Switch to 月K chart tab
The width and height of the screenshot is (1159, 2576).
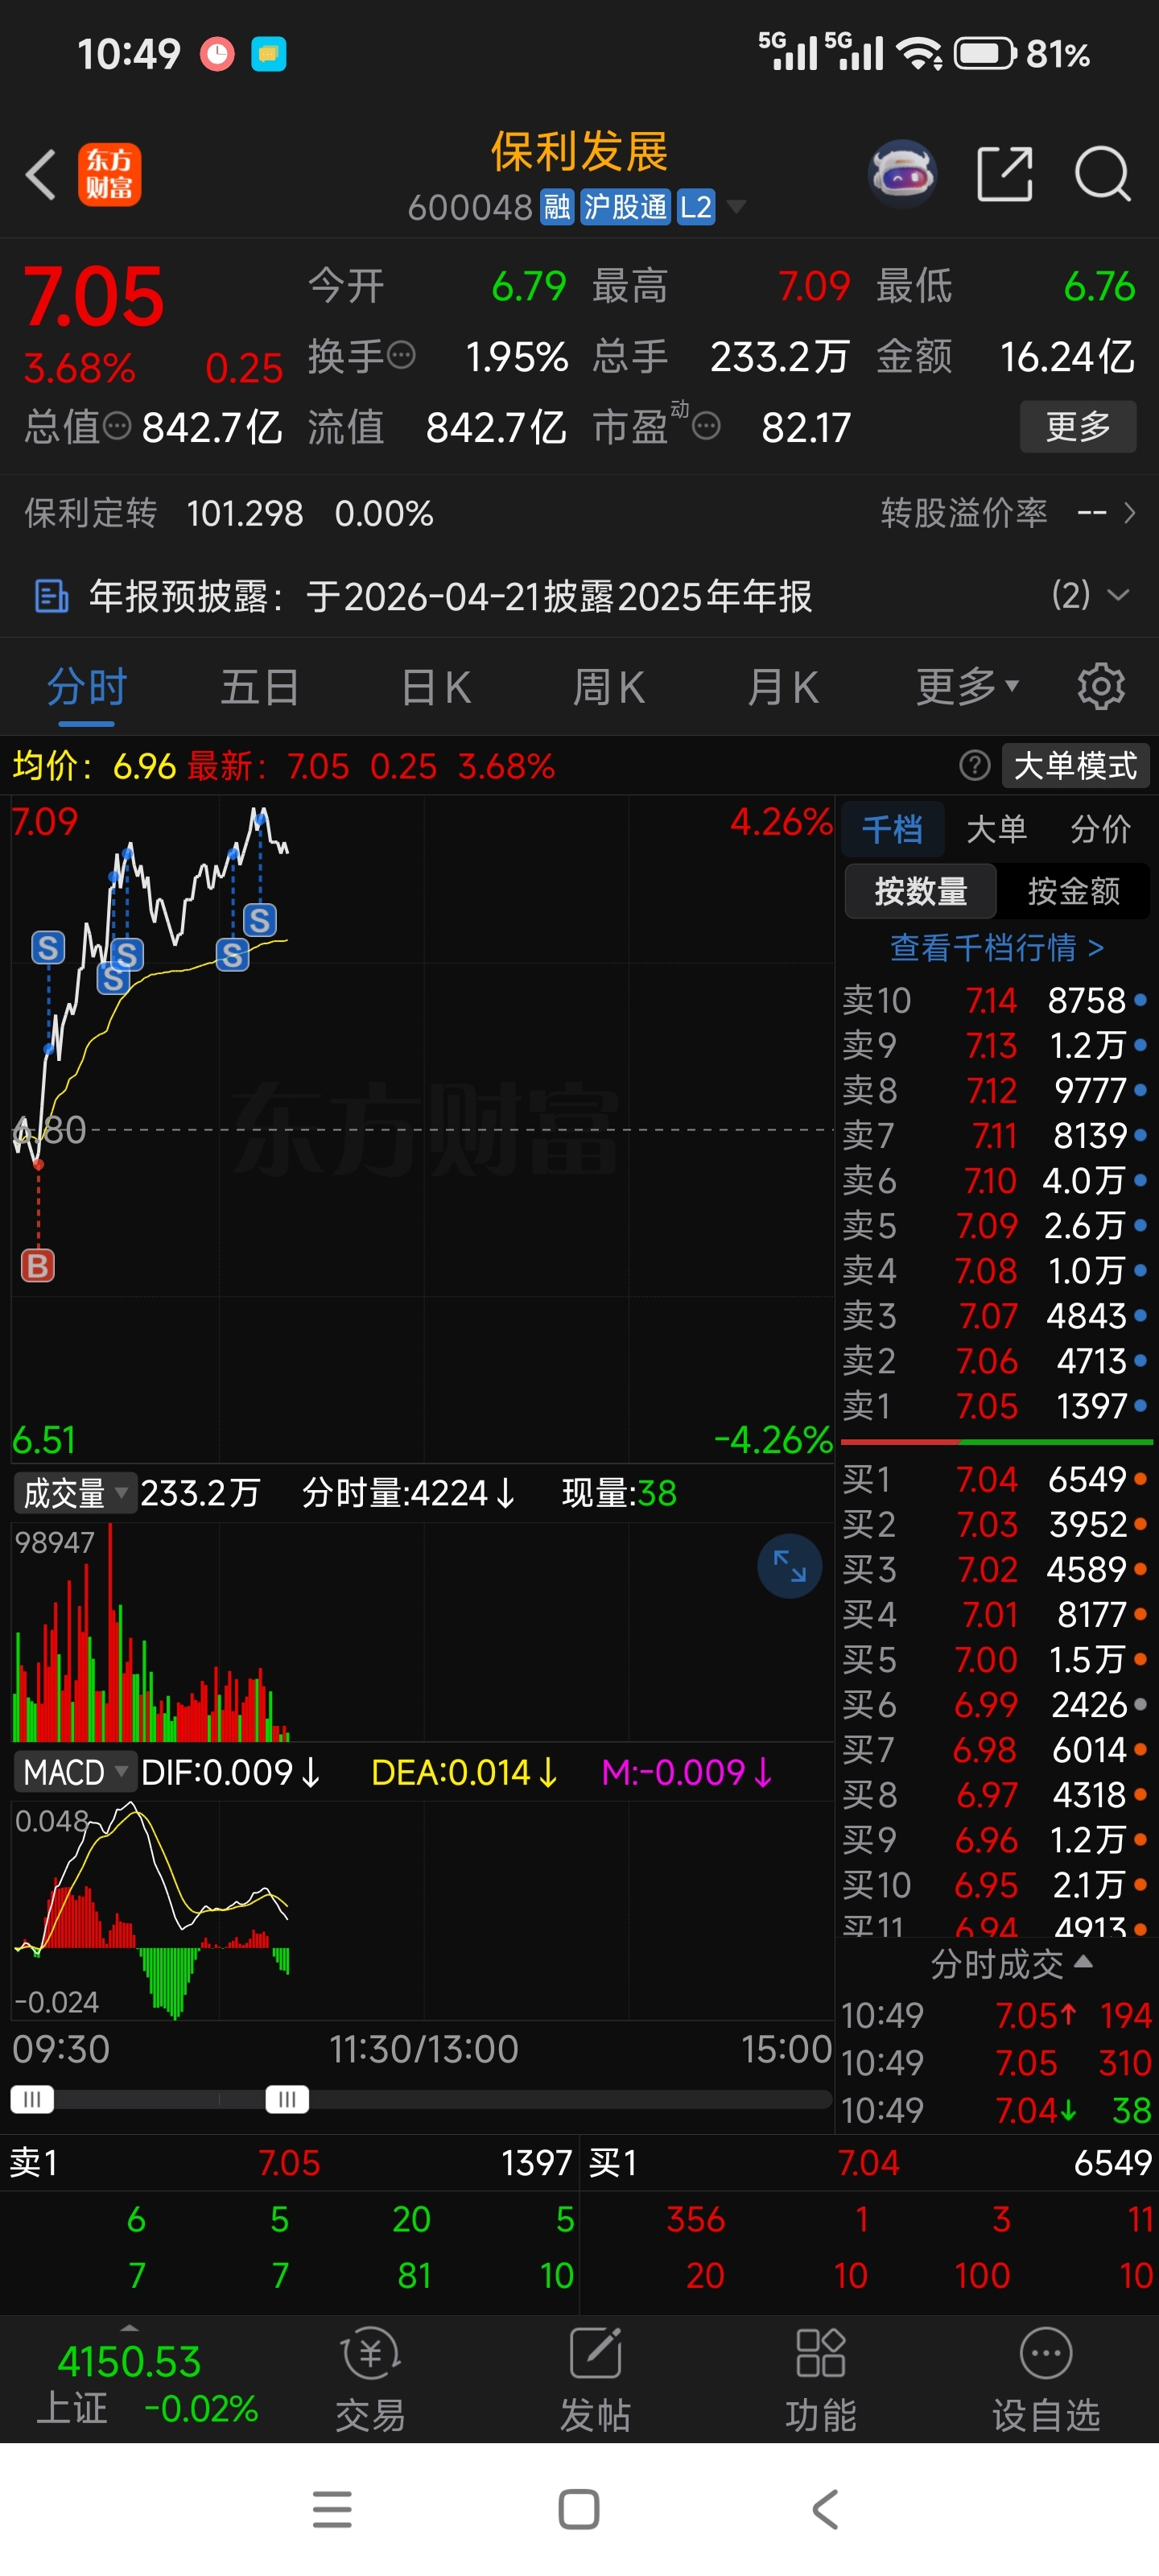(x=783, y=687)
